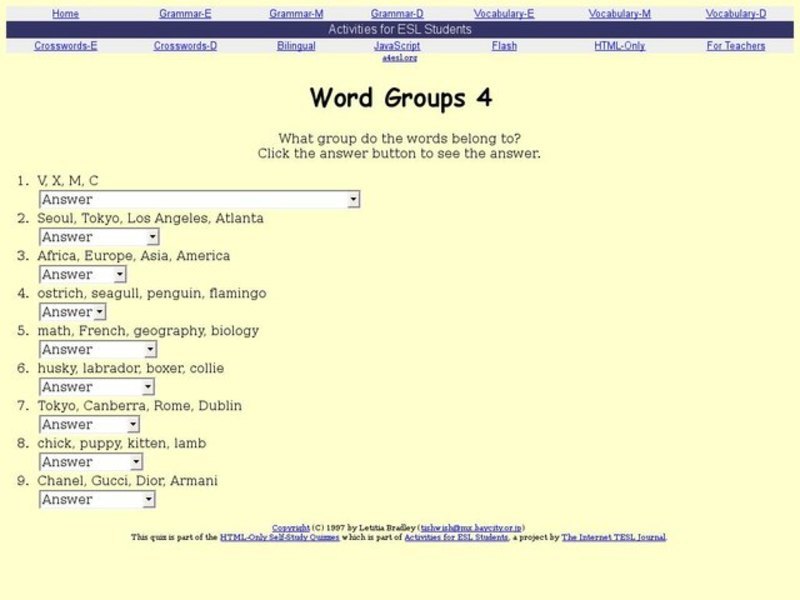Open the Crosswords-E page
Screen dimensions: 800x600
[66, 45]
